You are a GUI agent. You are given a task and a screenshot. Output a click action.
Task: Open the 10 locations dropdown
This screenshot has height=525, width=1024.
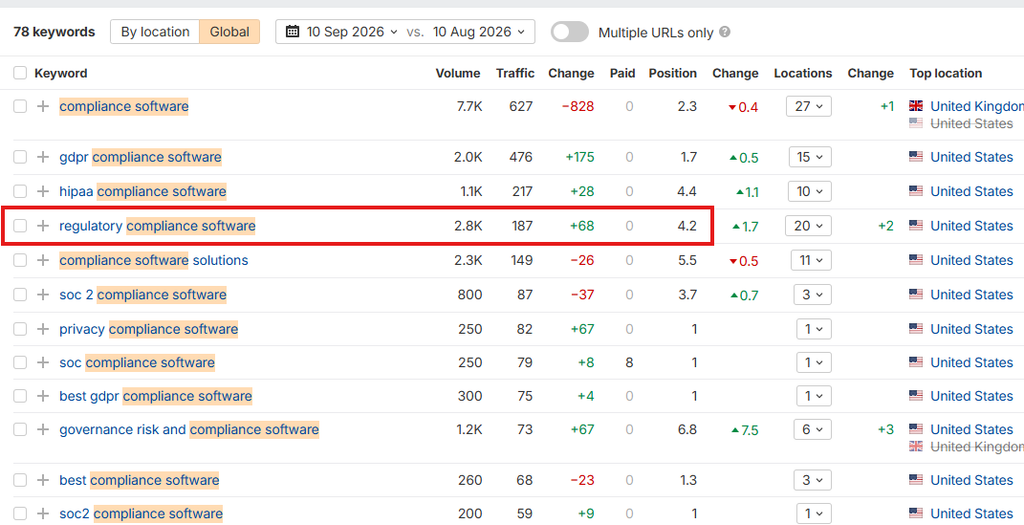[810, 191]
